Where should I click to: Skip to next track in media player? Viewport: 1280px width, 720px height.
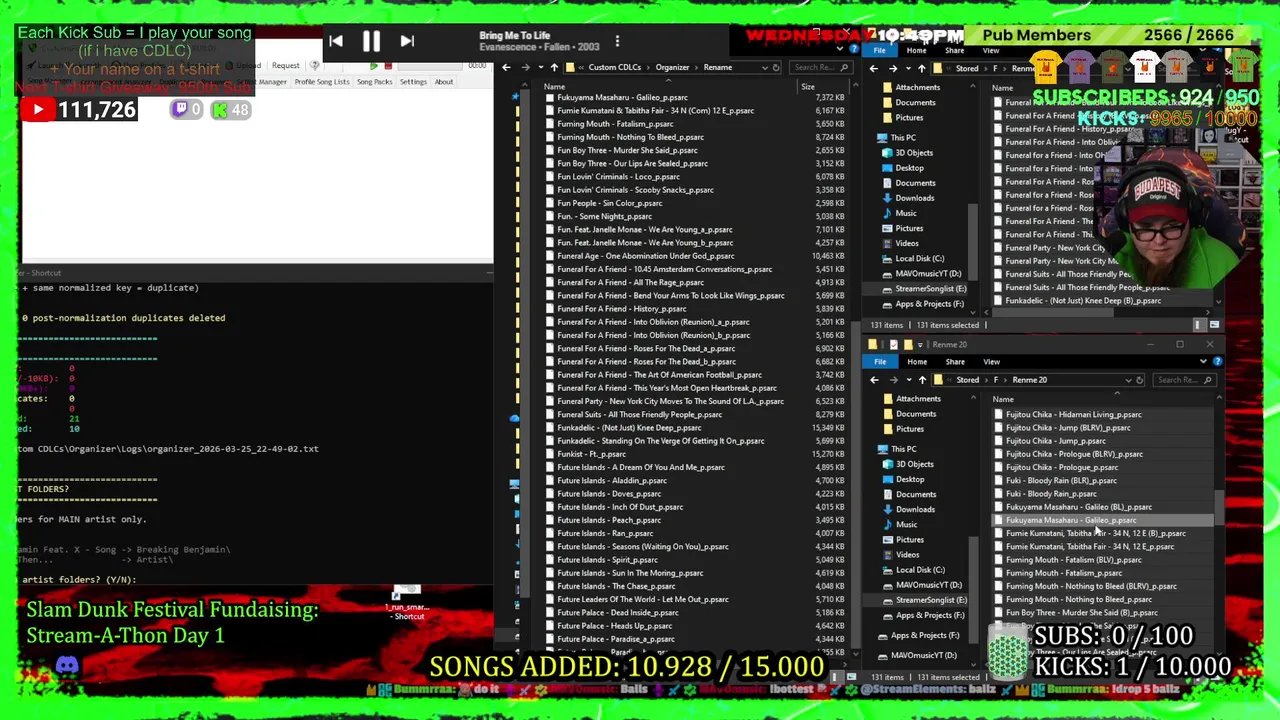[407, 41]
